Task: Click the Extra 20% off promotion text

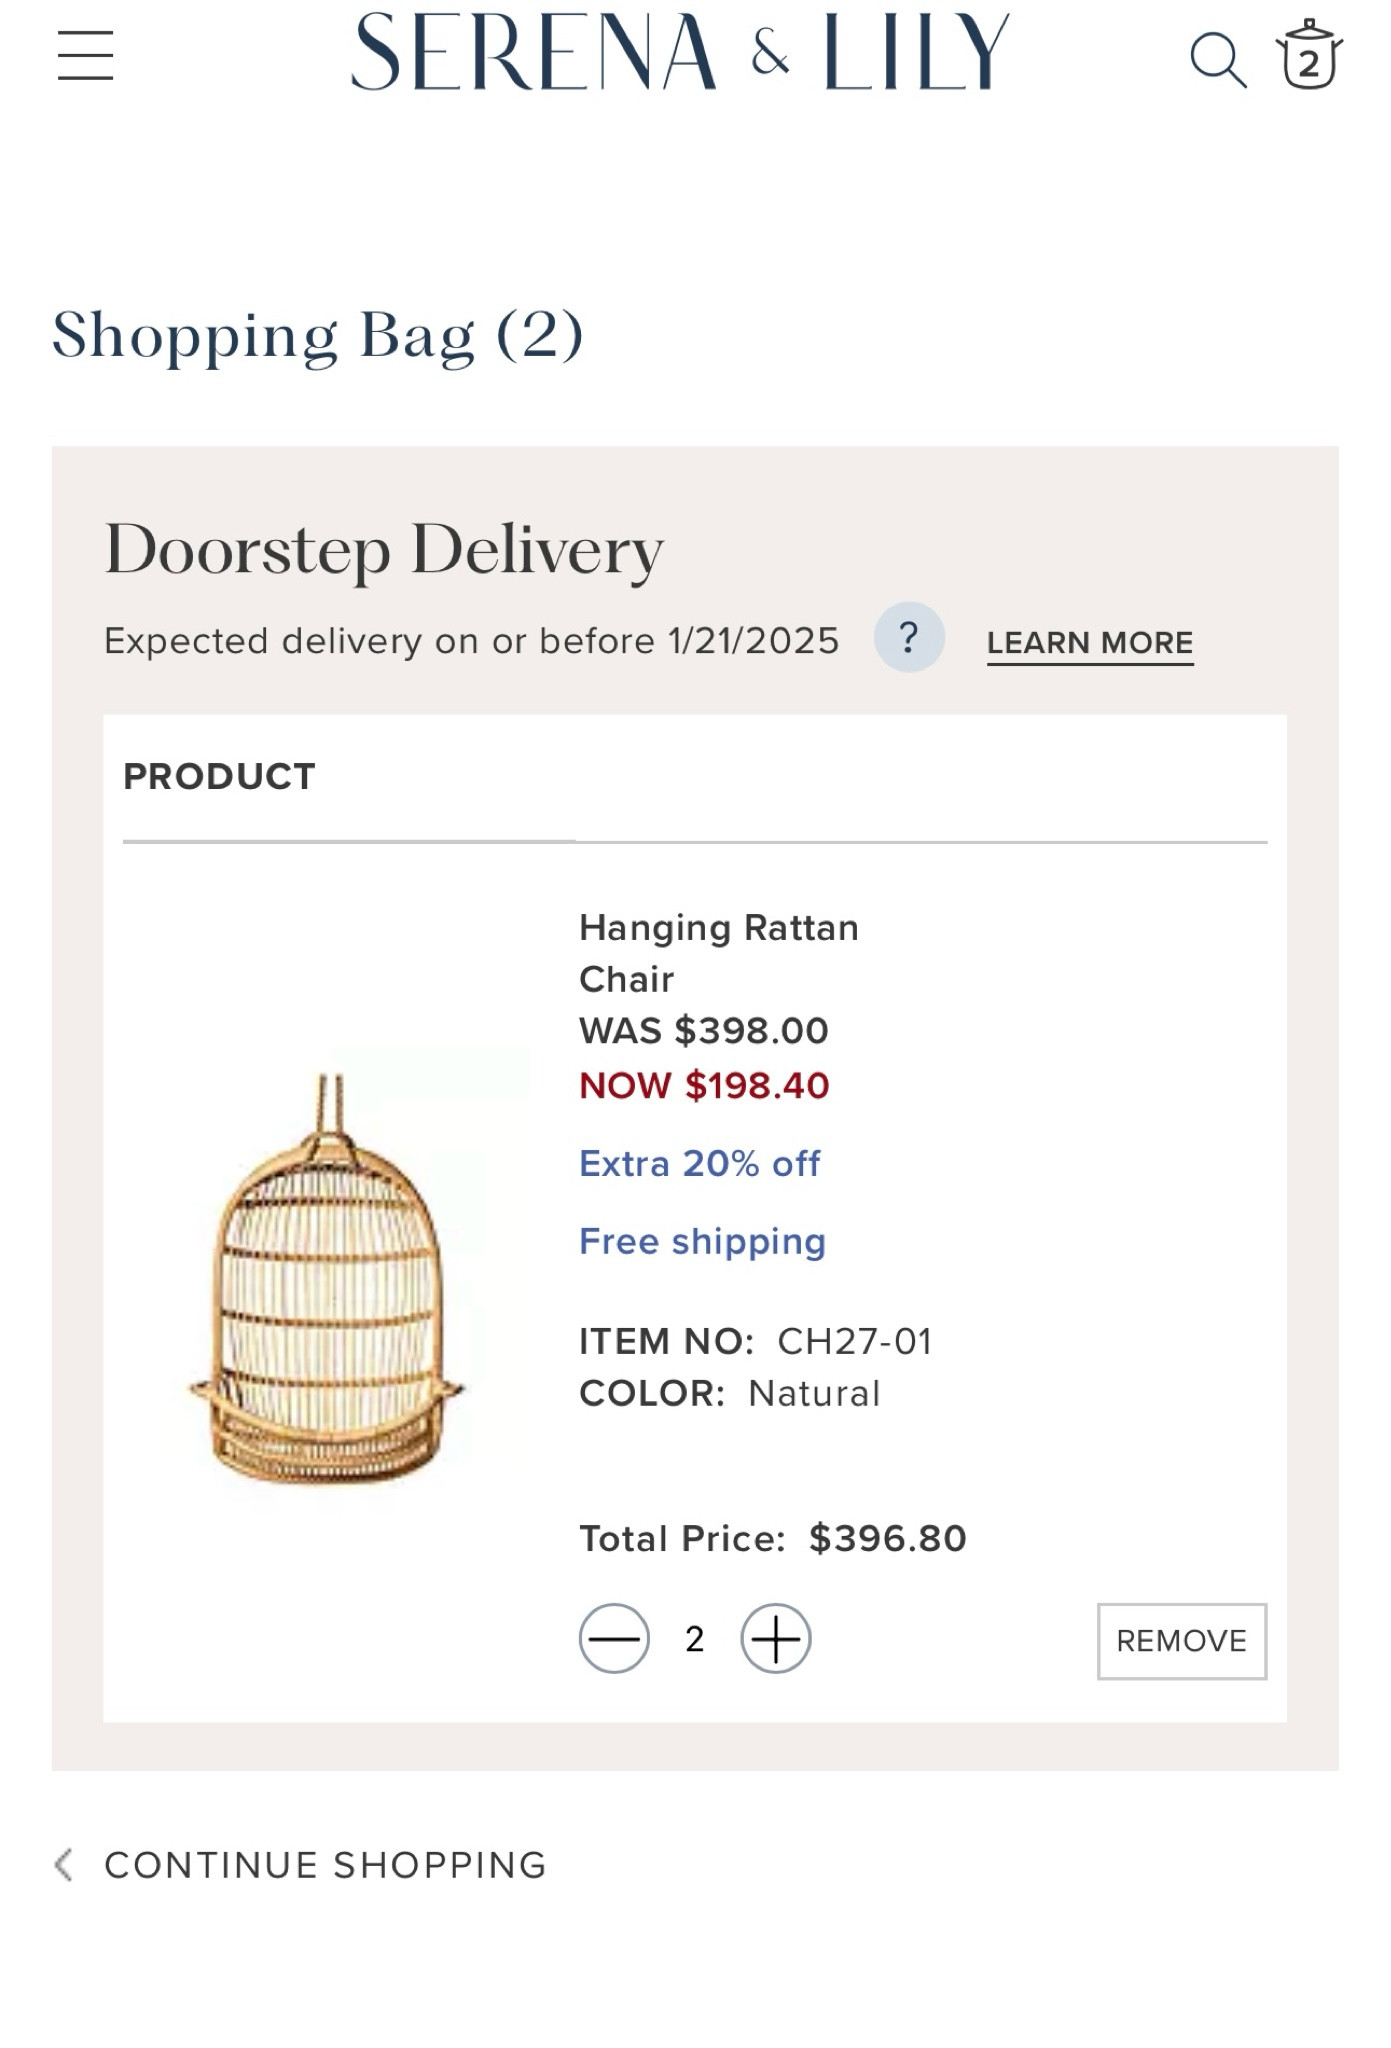Action: (699, 1163)
